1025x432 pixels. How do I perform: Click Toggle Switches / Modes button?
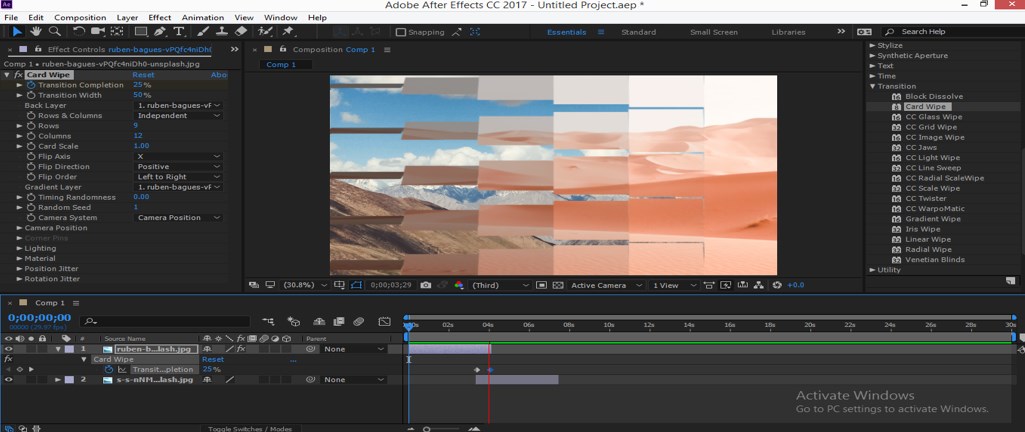click(x=250, y=429)
